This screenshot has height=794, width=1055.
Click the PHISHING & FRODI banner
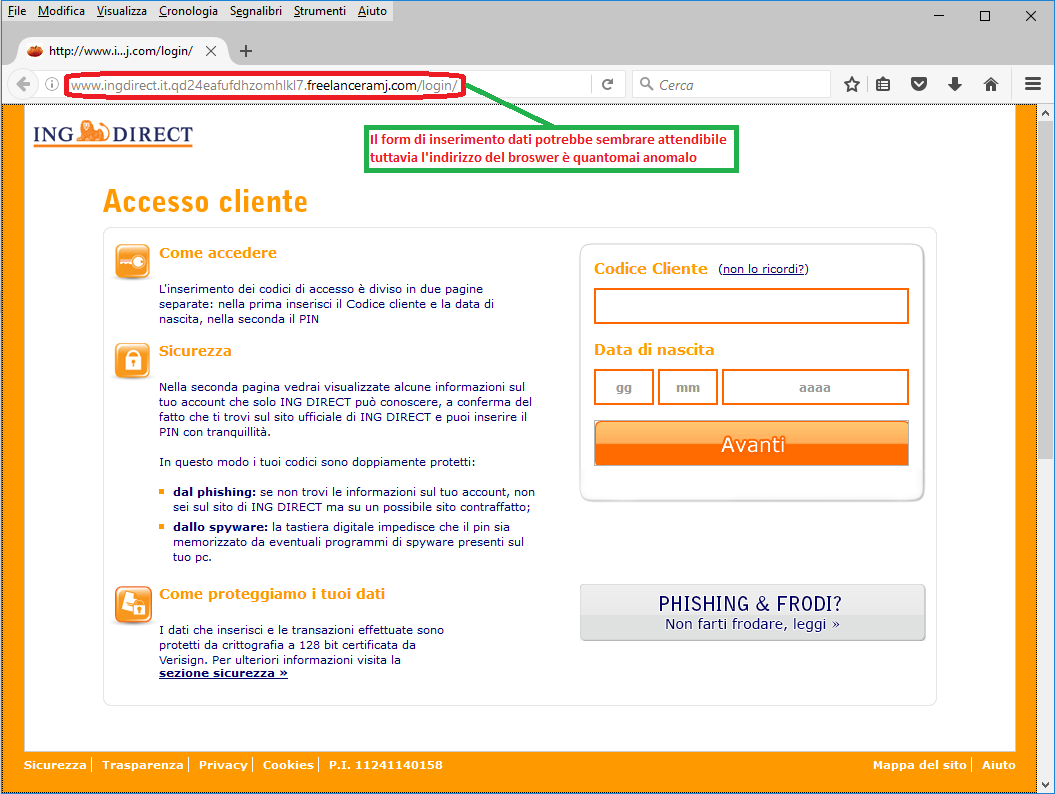(752, 612)
